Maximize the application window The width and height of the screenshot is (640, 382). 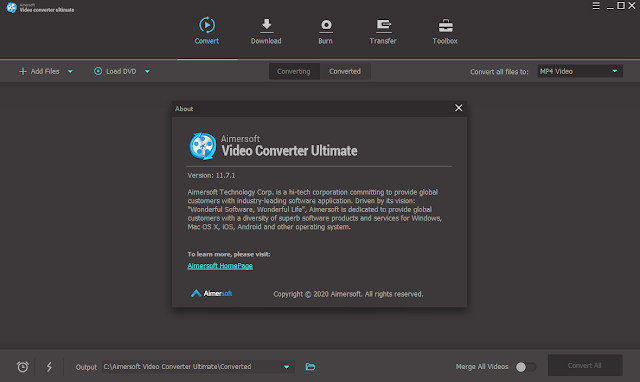click(x=621, y=6)
